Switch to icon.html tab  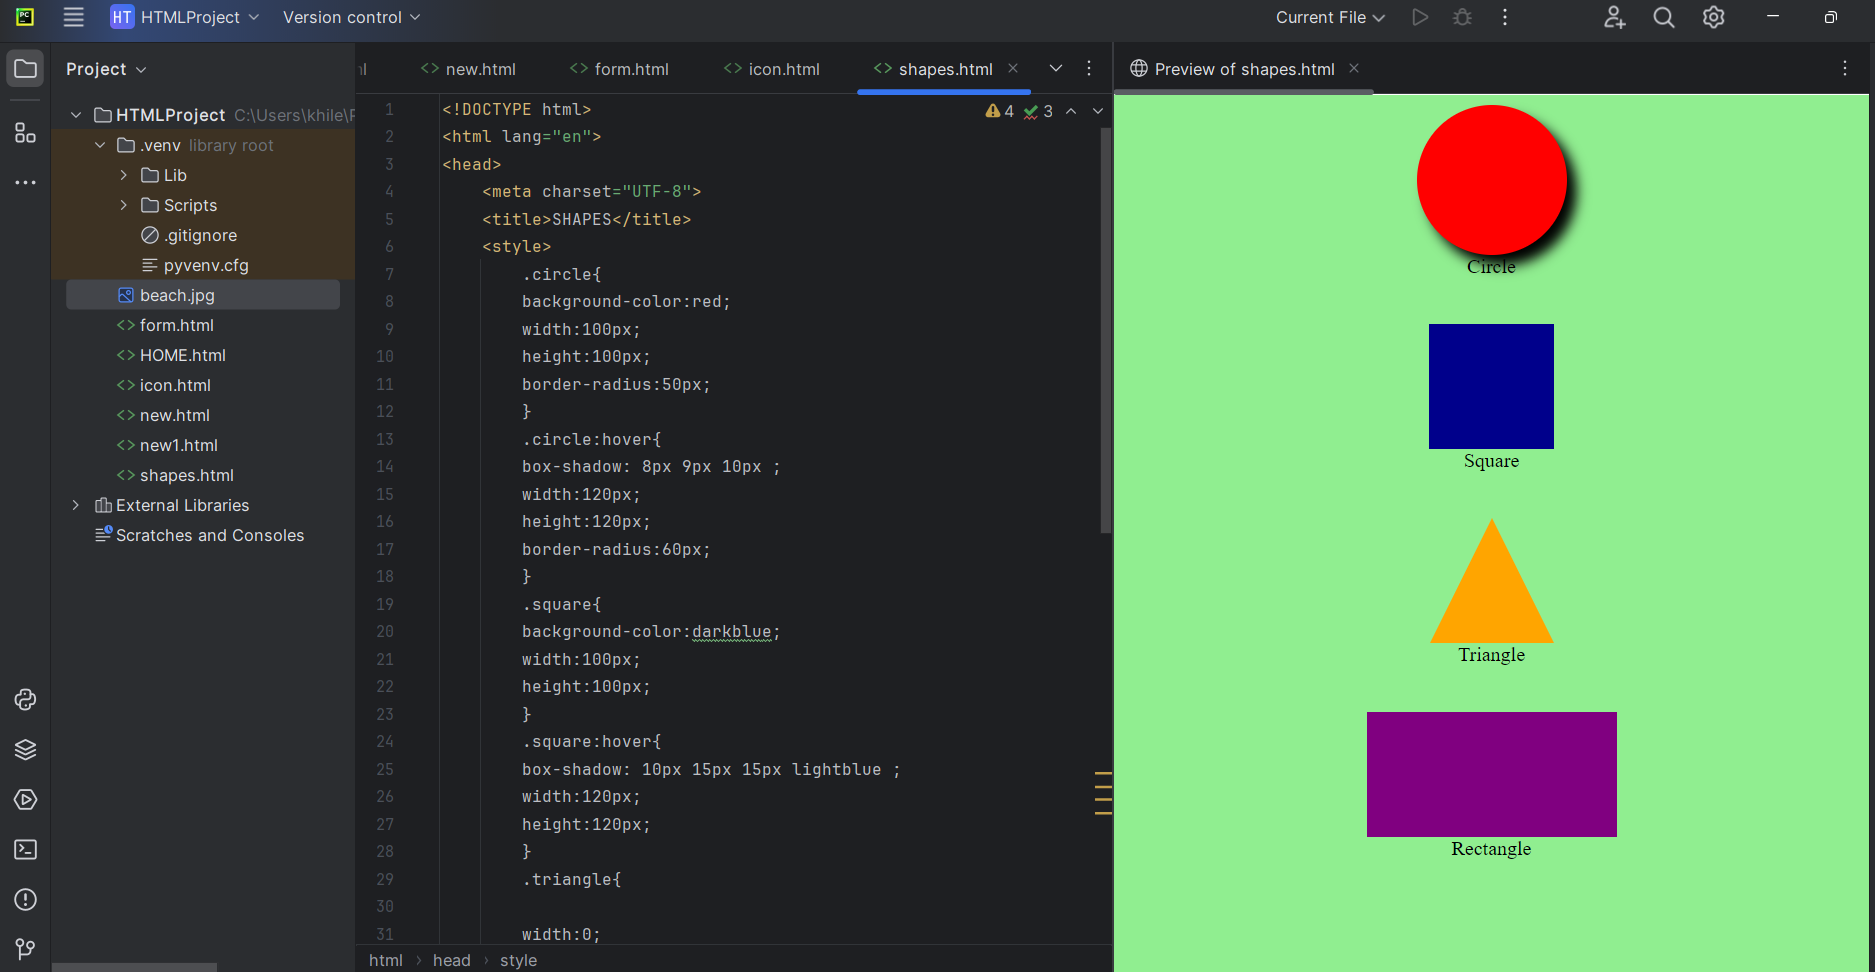[771, 69]
